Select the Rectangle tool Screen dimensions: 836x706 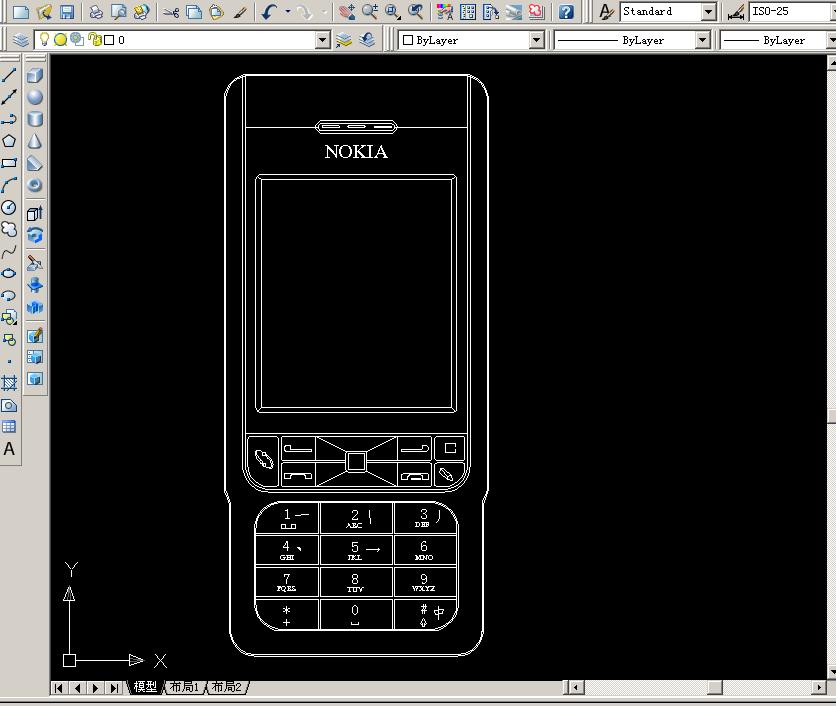tap(9, 163)
